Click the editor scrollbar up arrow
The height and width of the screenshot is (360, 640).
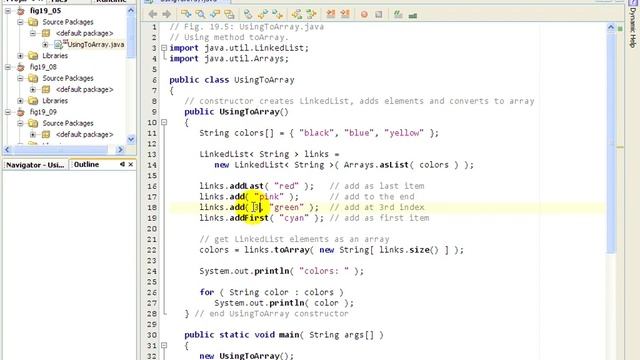click(611, 28)
